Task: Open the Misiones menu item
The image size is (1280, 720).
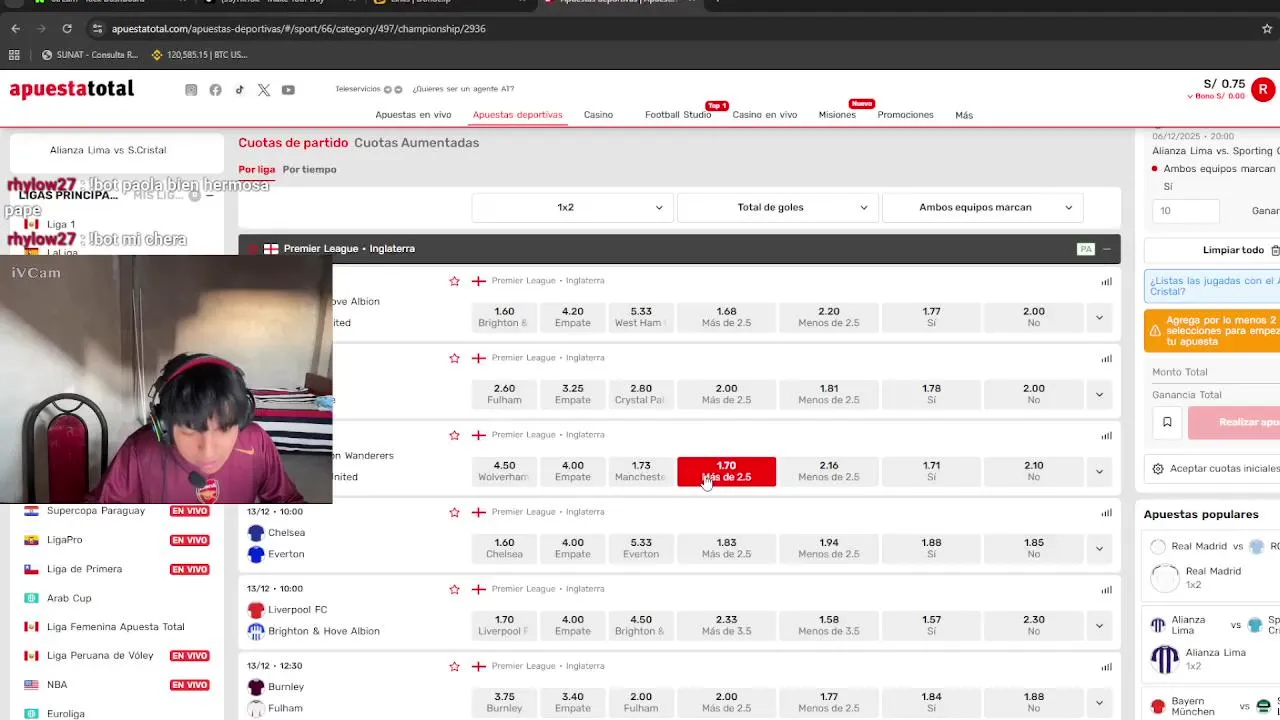Action: click(837, 115)
